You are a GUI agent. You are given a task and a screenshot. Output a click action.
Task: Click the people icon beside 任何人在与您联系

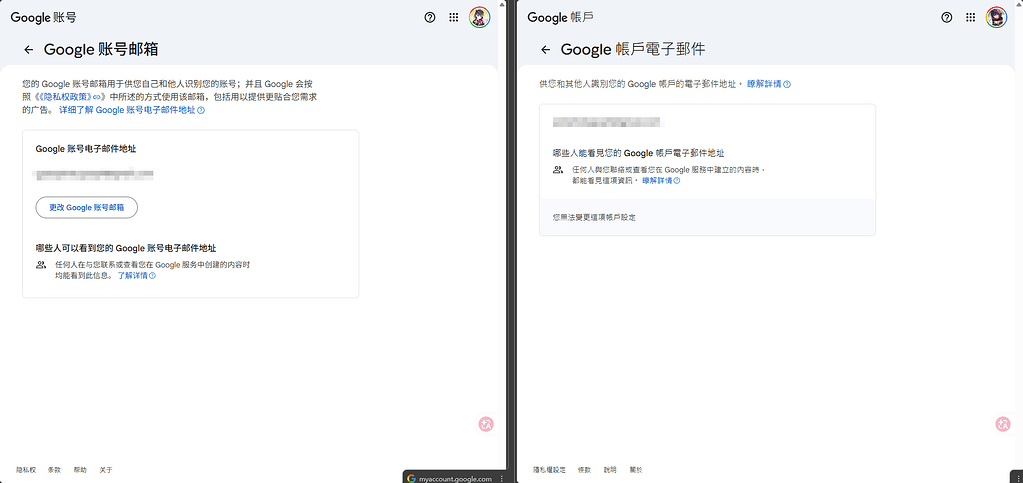point(41,265)
